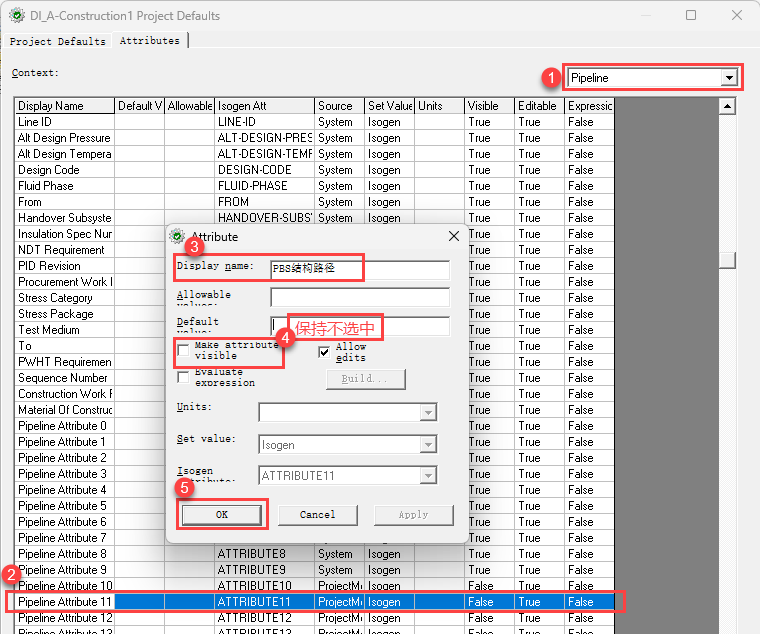Select the Pipeline Attribute 11 row
The width and height of the screenshot is (760, 634).
pos(65,602)
